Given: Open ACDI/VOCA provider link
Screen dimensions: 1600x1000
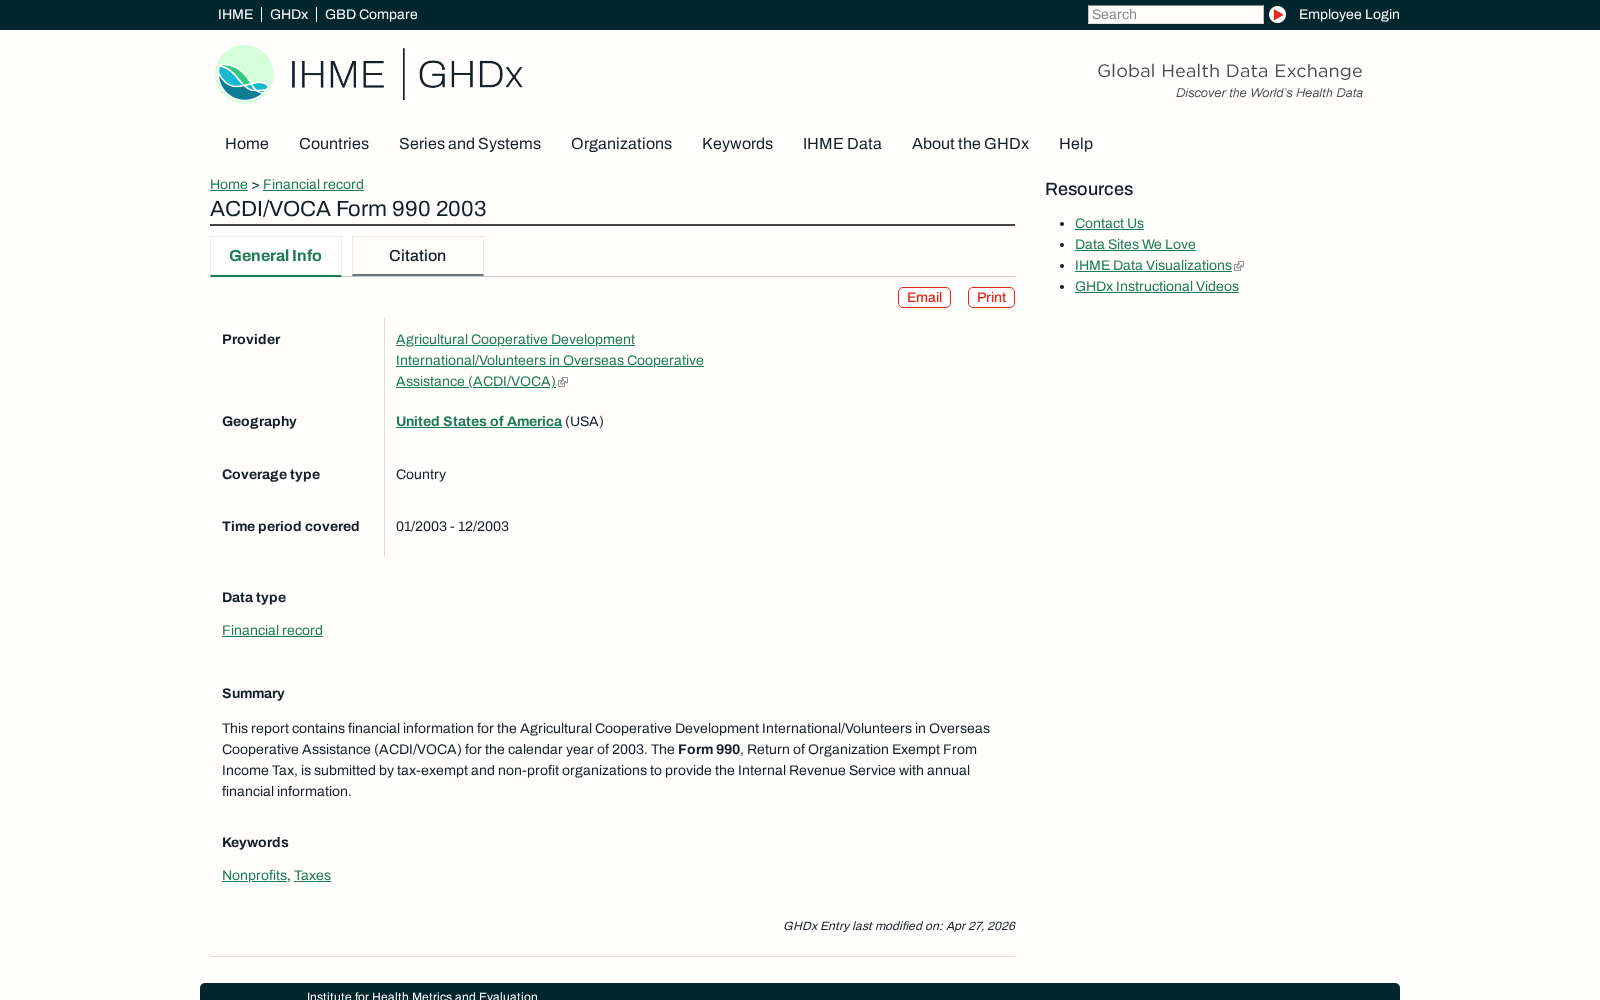Looking at the screenshot, I should [549, 360].
